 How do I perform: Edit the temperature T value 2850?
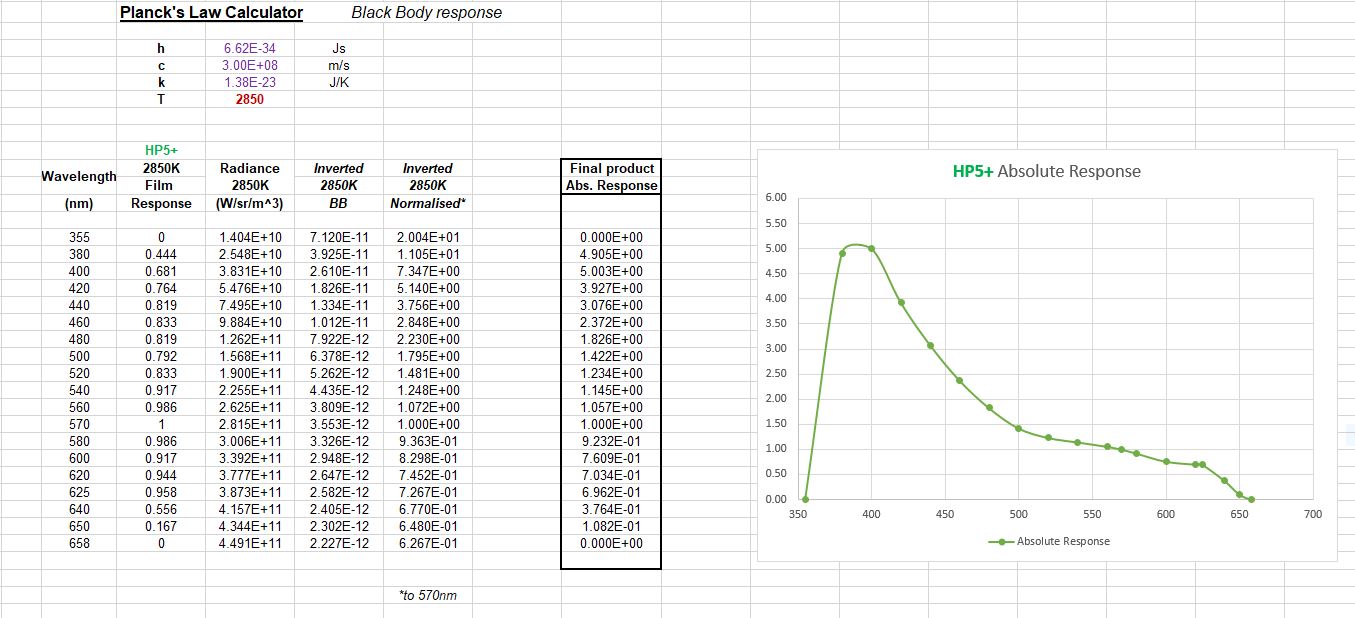249,99
